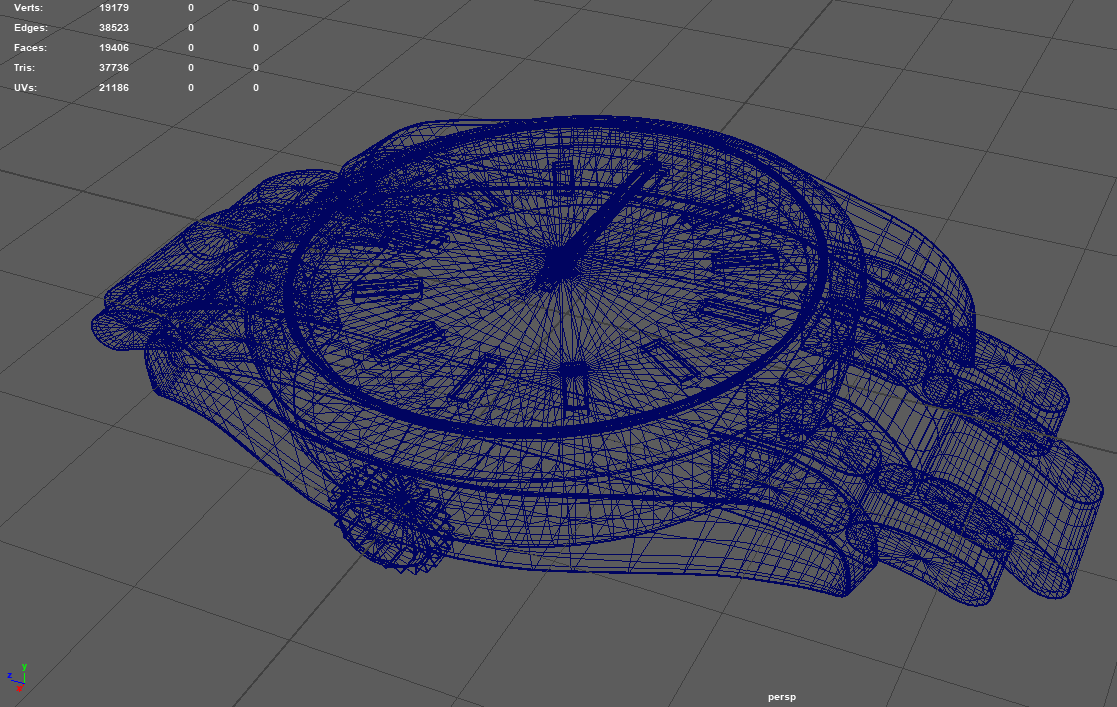Select the 'Verts:' heads-up display label

28,8
